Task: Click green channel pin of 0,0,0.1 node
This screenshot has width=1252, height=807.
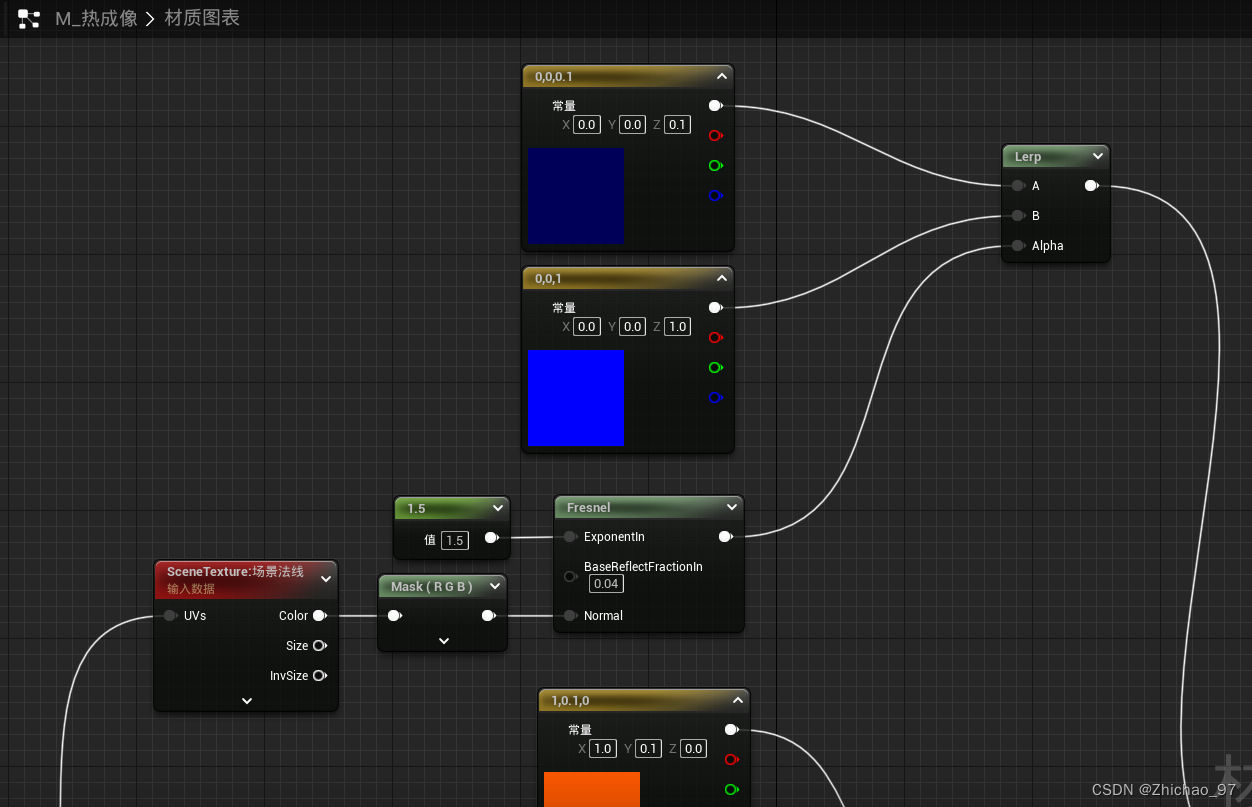Action: tap(715, 165)
